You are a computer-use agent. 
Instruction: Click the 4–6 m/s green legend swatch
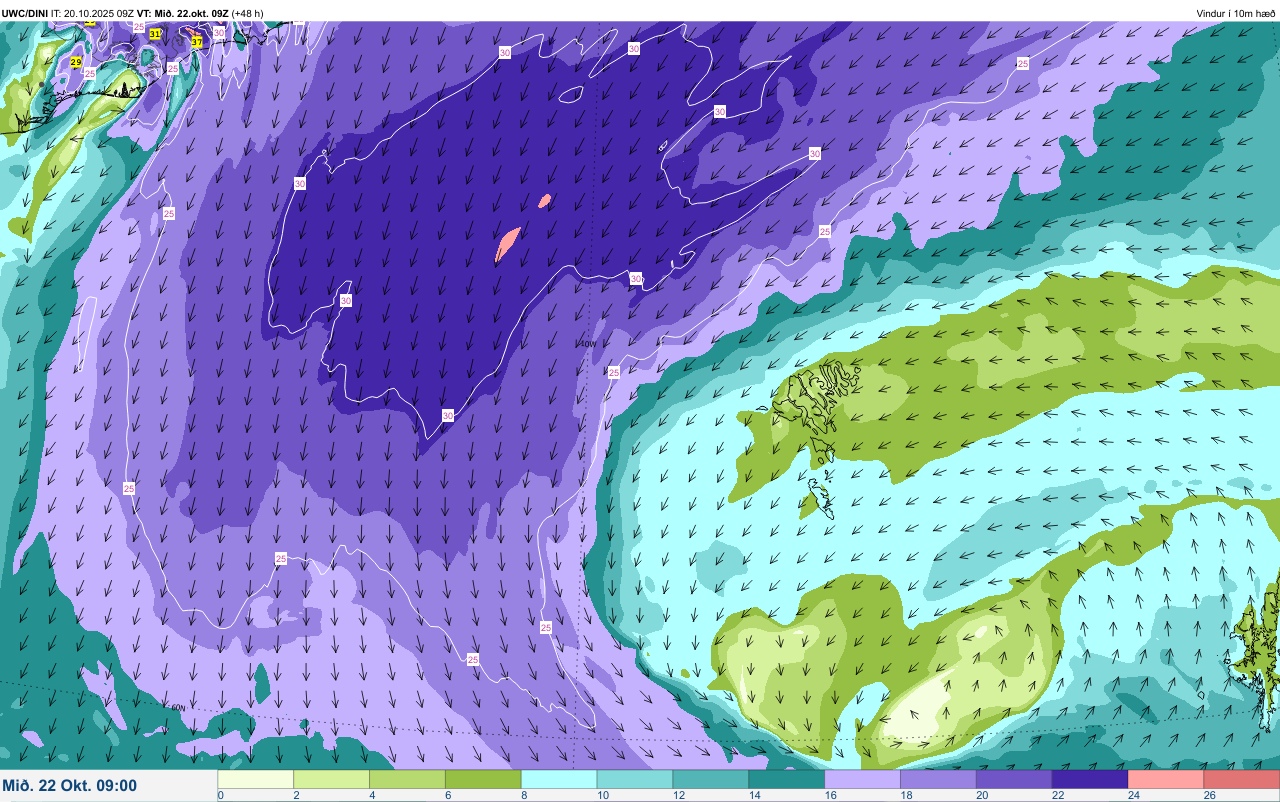[407, 779]
